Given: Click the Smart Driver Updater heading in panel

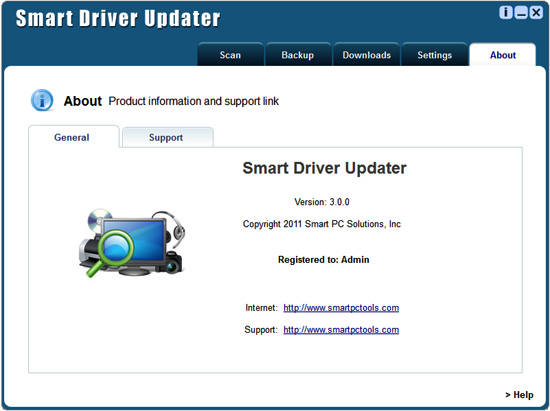Looking at the screenshot, I should click(324, 168).
